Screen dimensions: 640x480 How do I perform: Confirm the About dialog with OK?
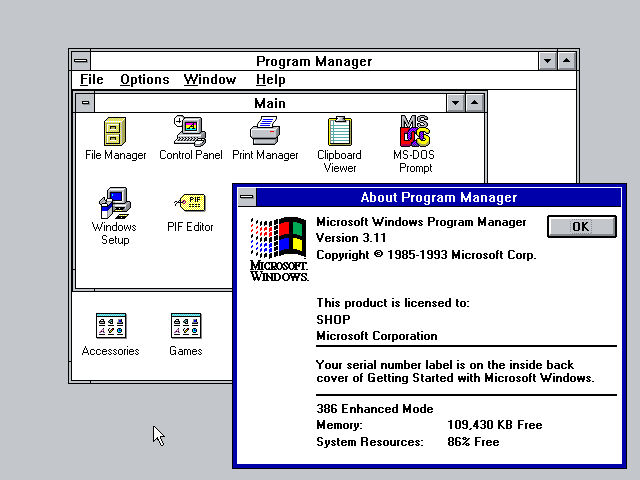pyautogui.click(x=582, y=227)
